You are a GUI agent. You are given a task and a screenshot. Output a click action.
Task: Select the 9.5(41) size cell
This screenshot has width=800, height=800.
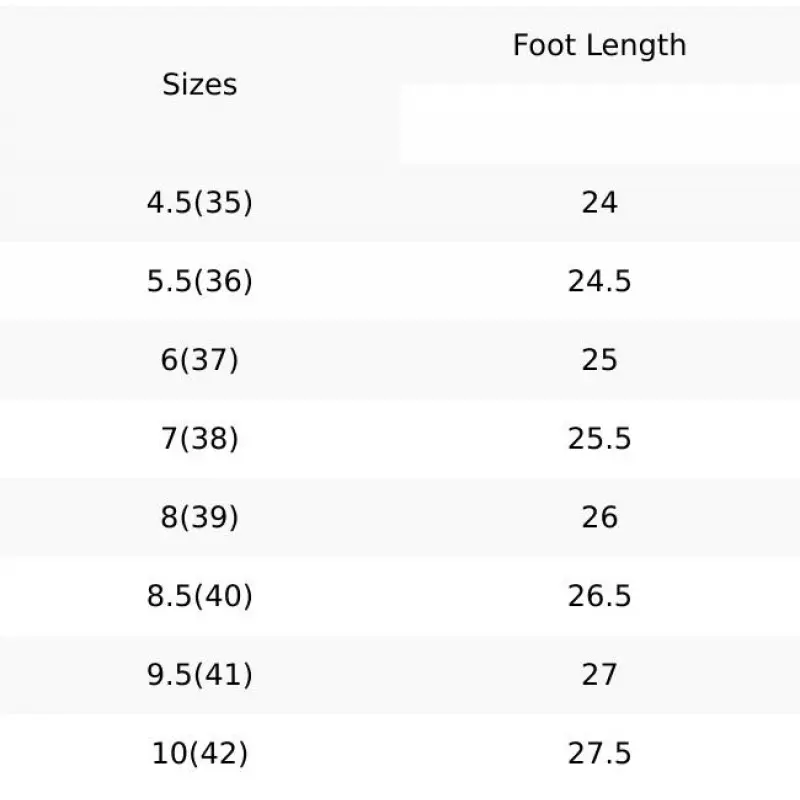tap(200, 675)
